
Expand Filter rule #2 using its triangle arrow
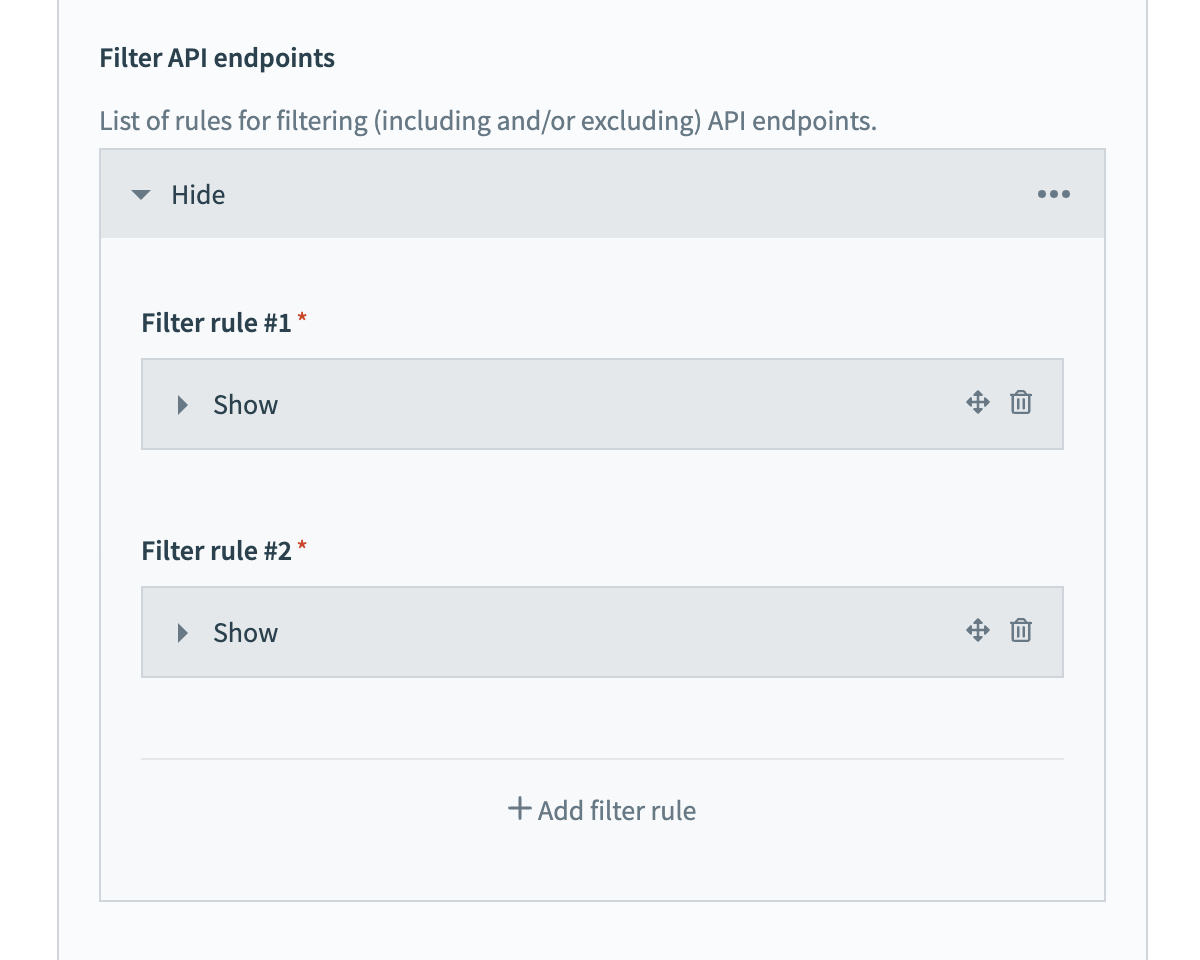(182, 633)
